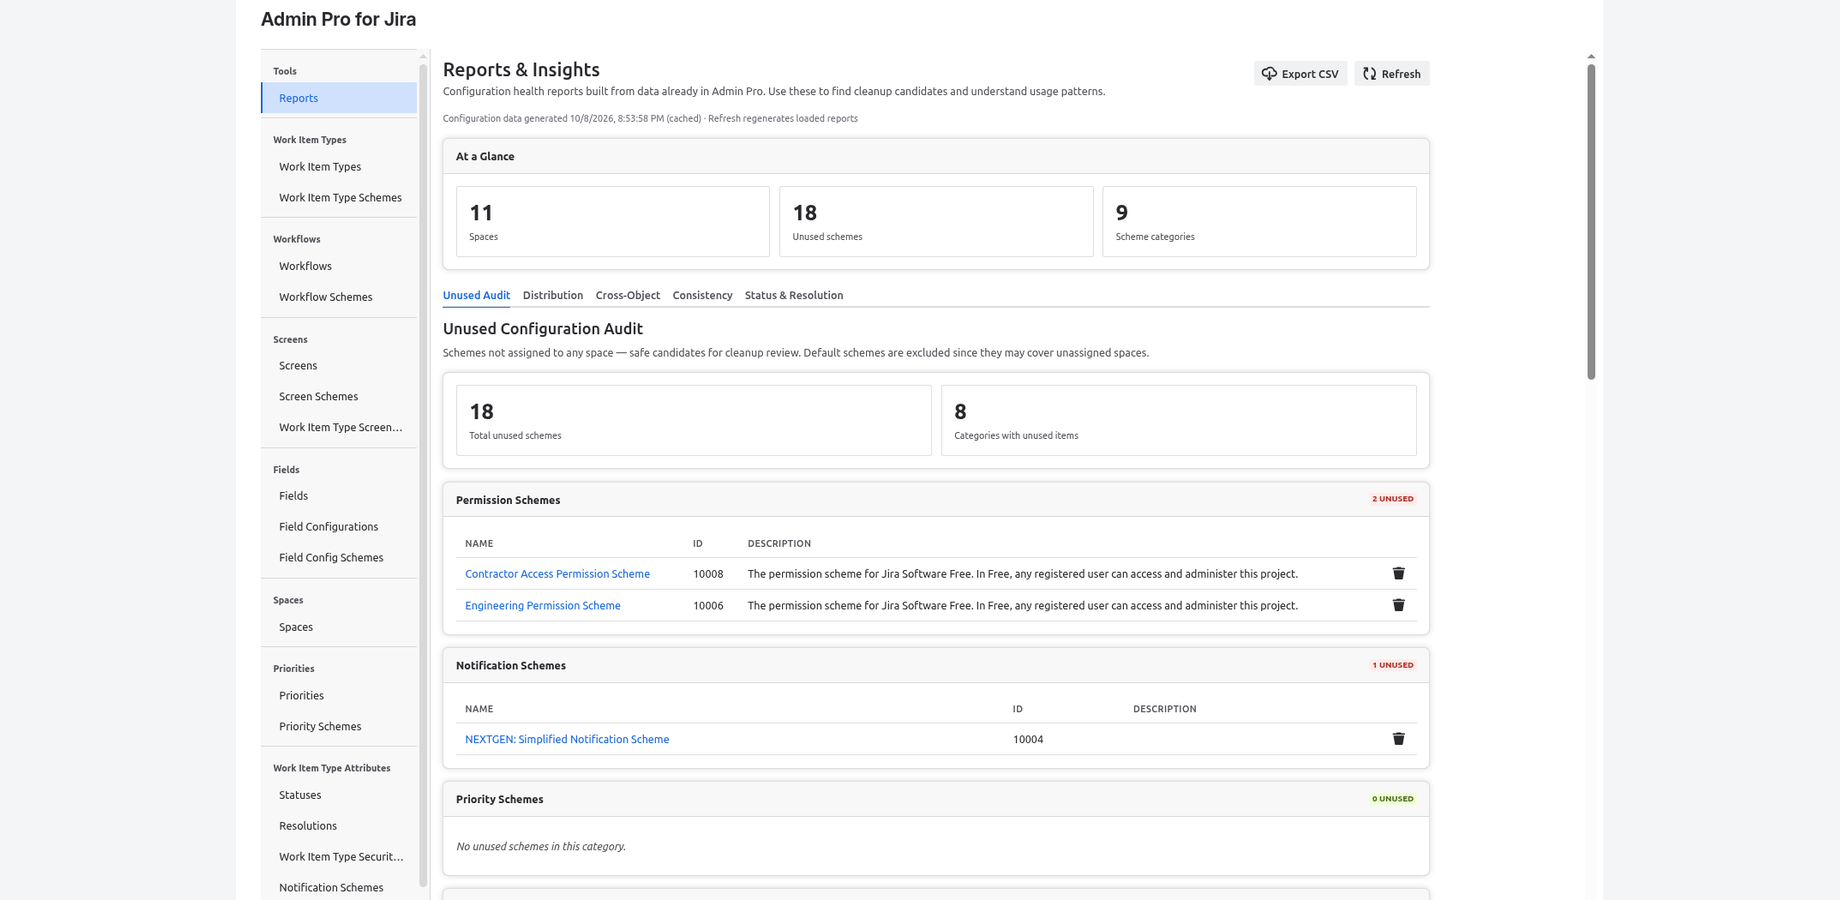Refresh the reports data
The height and width of the screenshot is (900, 1840).
pos(1391,74)
